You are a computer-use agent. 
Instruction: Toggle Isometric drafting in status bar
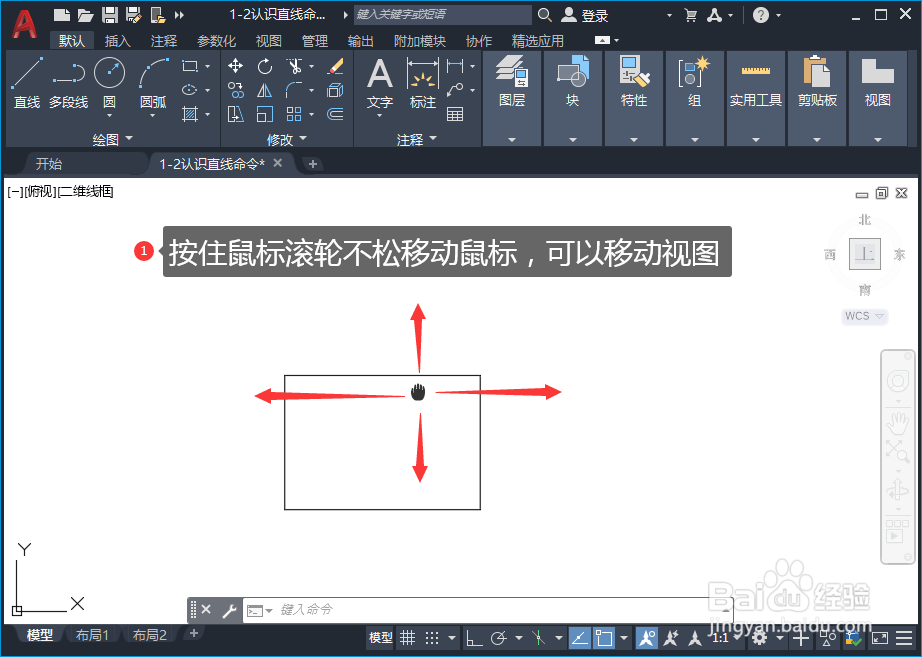539,638
